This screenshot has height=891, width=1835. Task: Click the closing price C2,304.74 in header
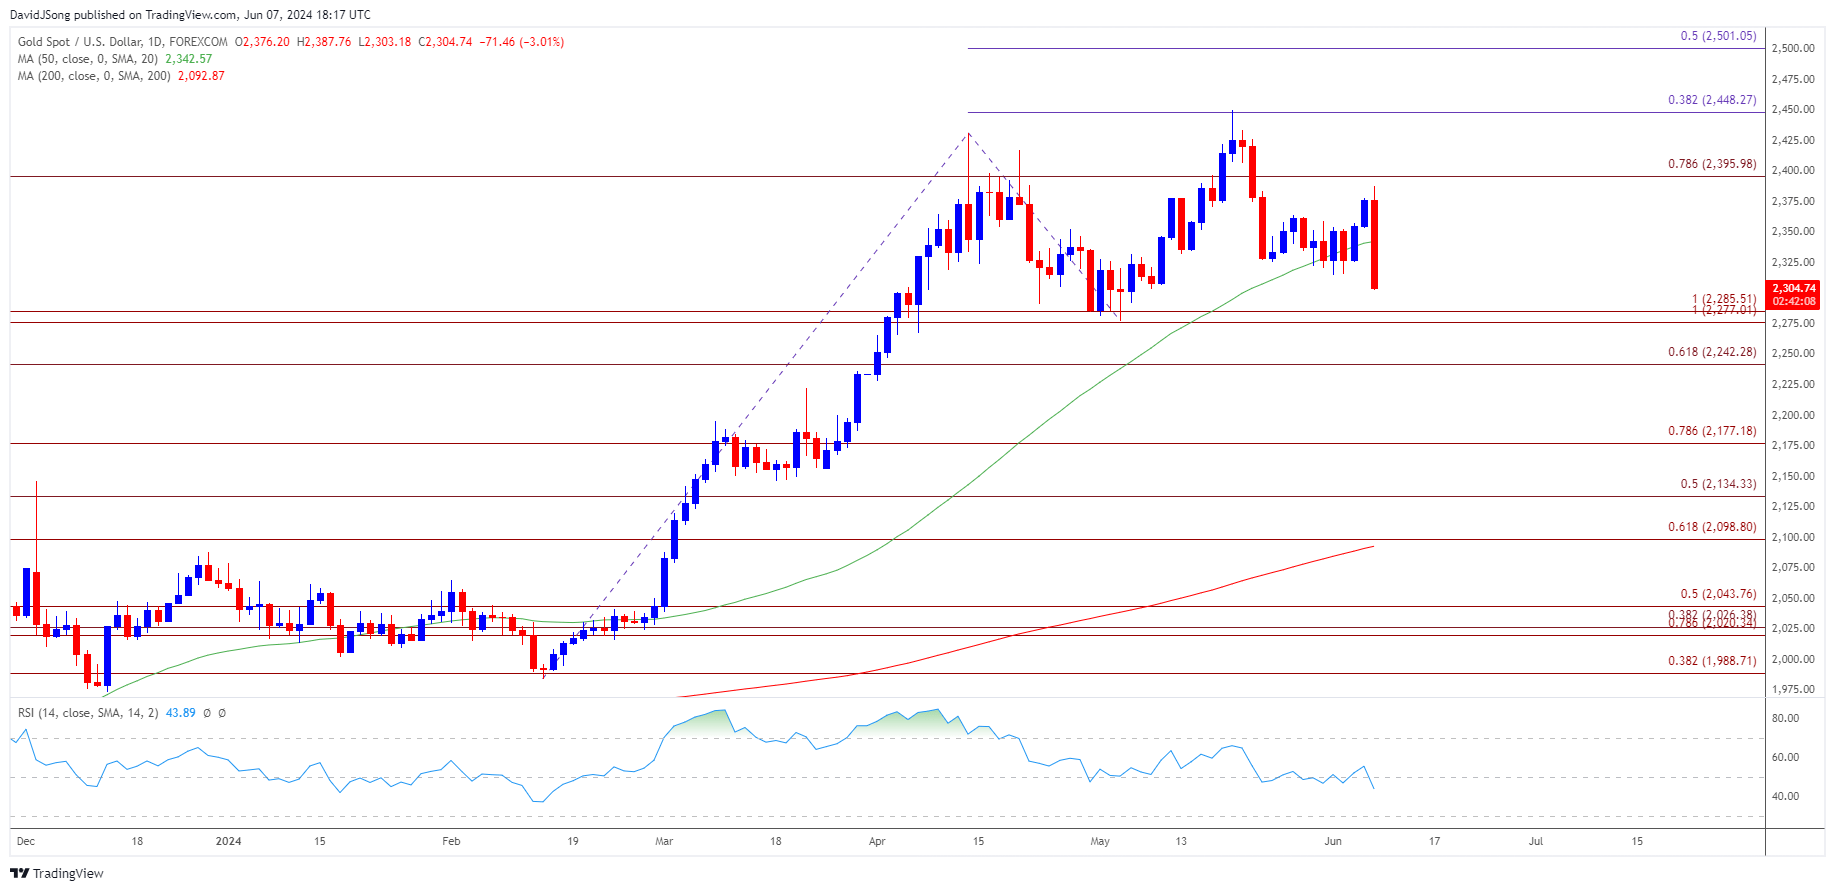pyautogui.click(x=445, y=42)
